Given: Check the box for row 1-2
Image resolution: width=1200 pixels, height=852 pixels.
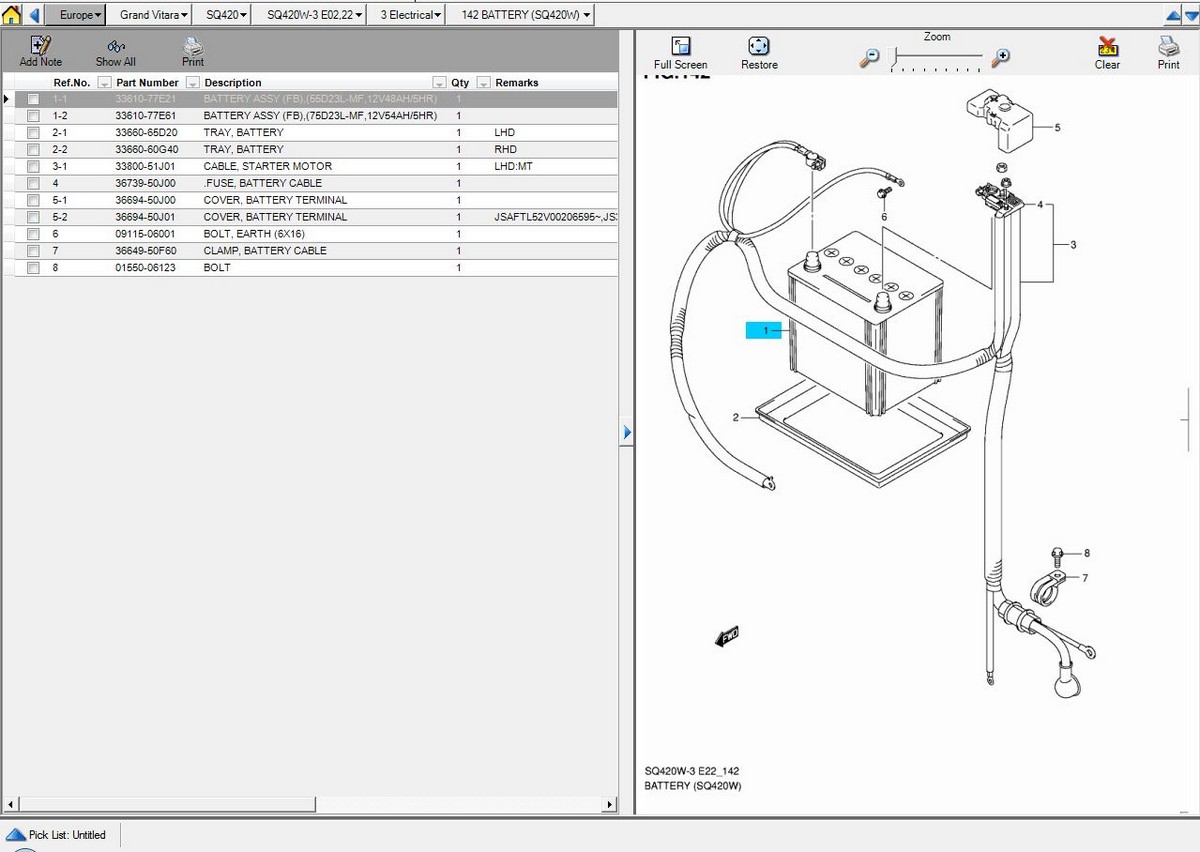Looking at the screenshot, I should tap(33, 116).
